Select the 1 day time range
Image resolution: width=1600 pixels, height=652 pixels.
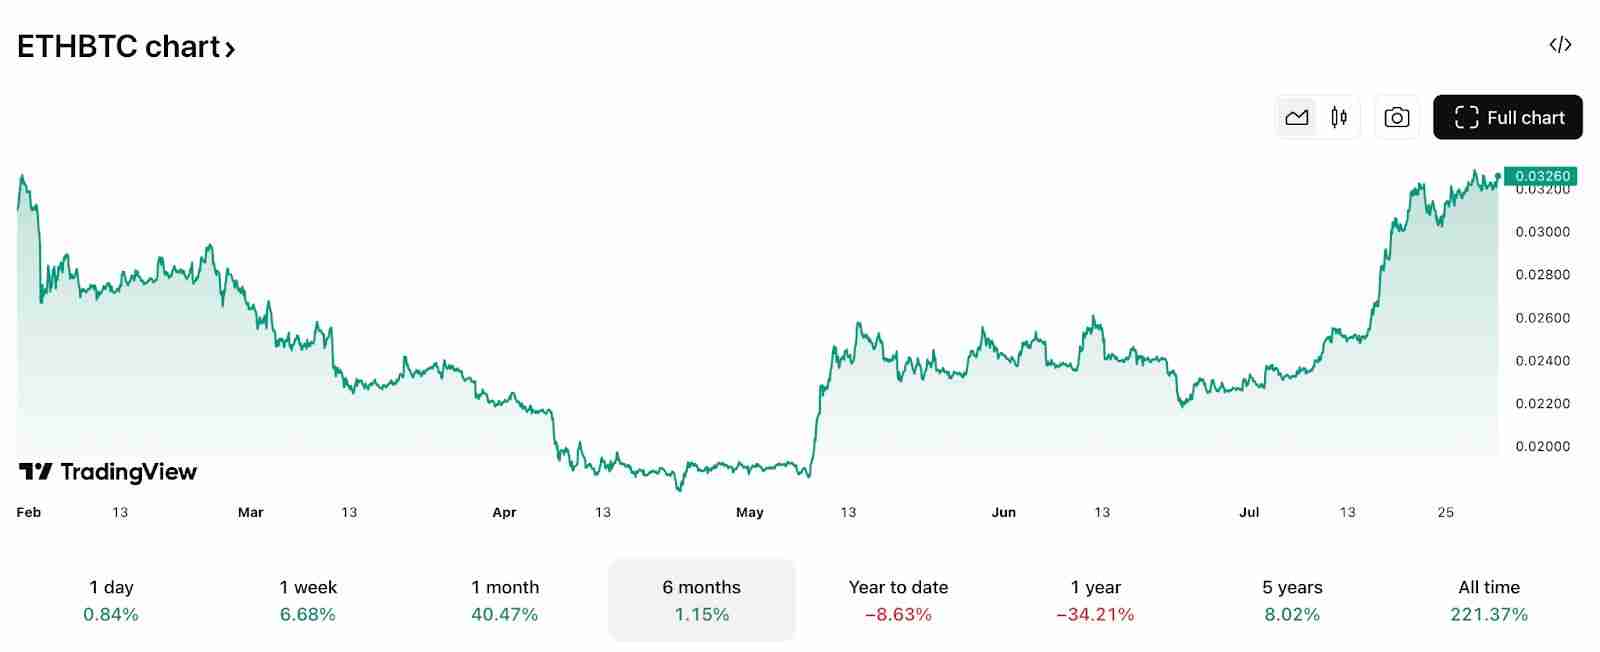point(111,600)
